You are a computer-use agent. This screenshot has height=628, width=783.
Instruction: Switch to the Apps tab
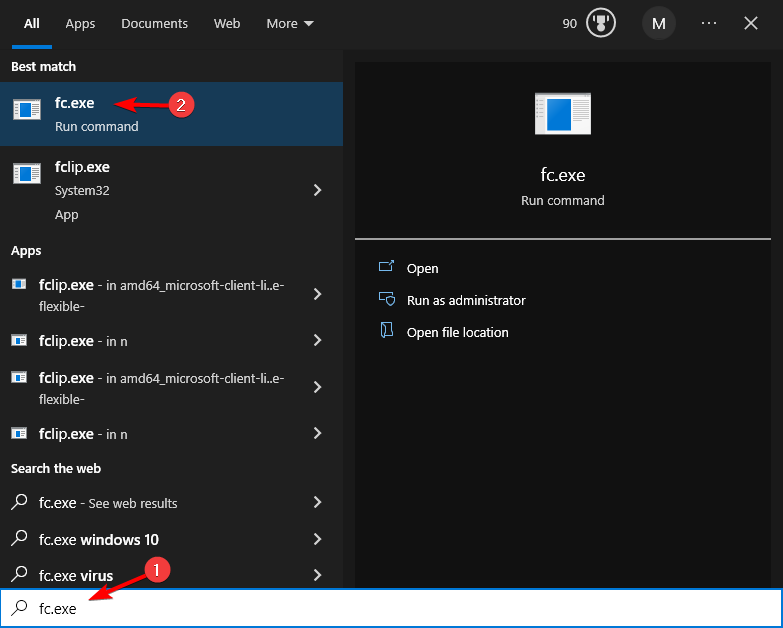(x=80, y=23)
